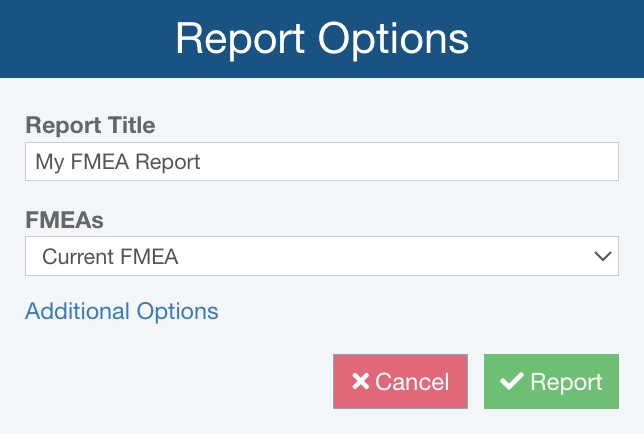Click the empty right end of Report Title field
This screenshot has height=434, width=644.
click(x=560, y=161)
